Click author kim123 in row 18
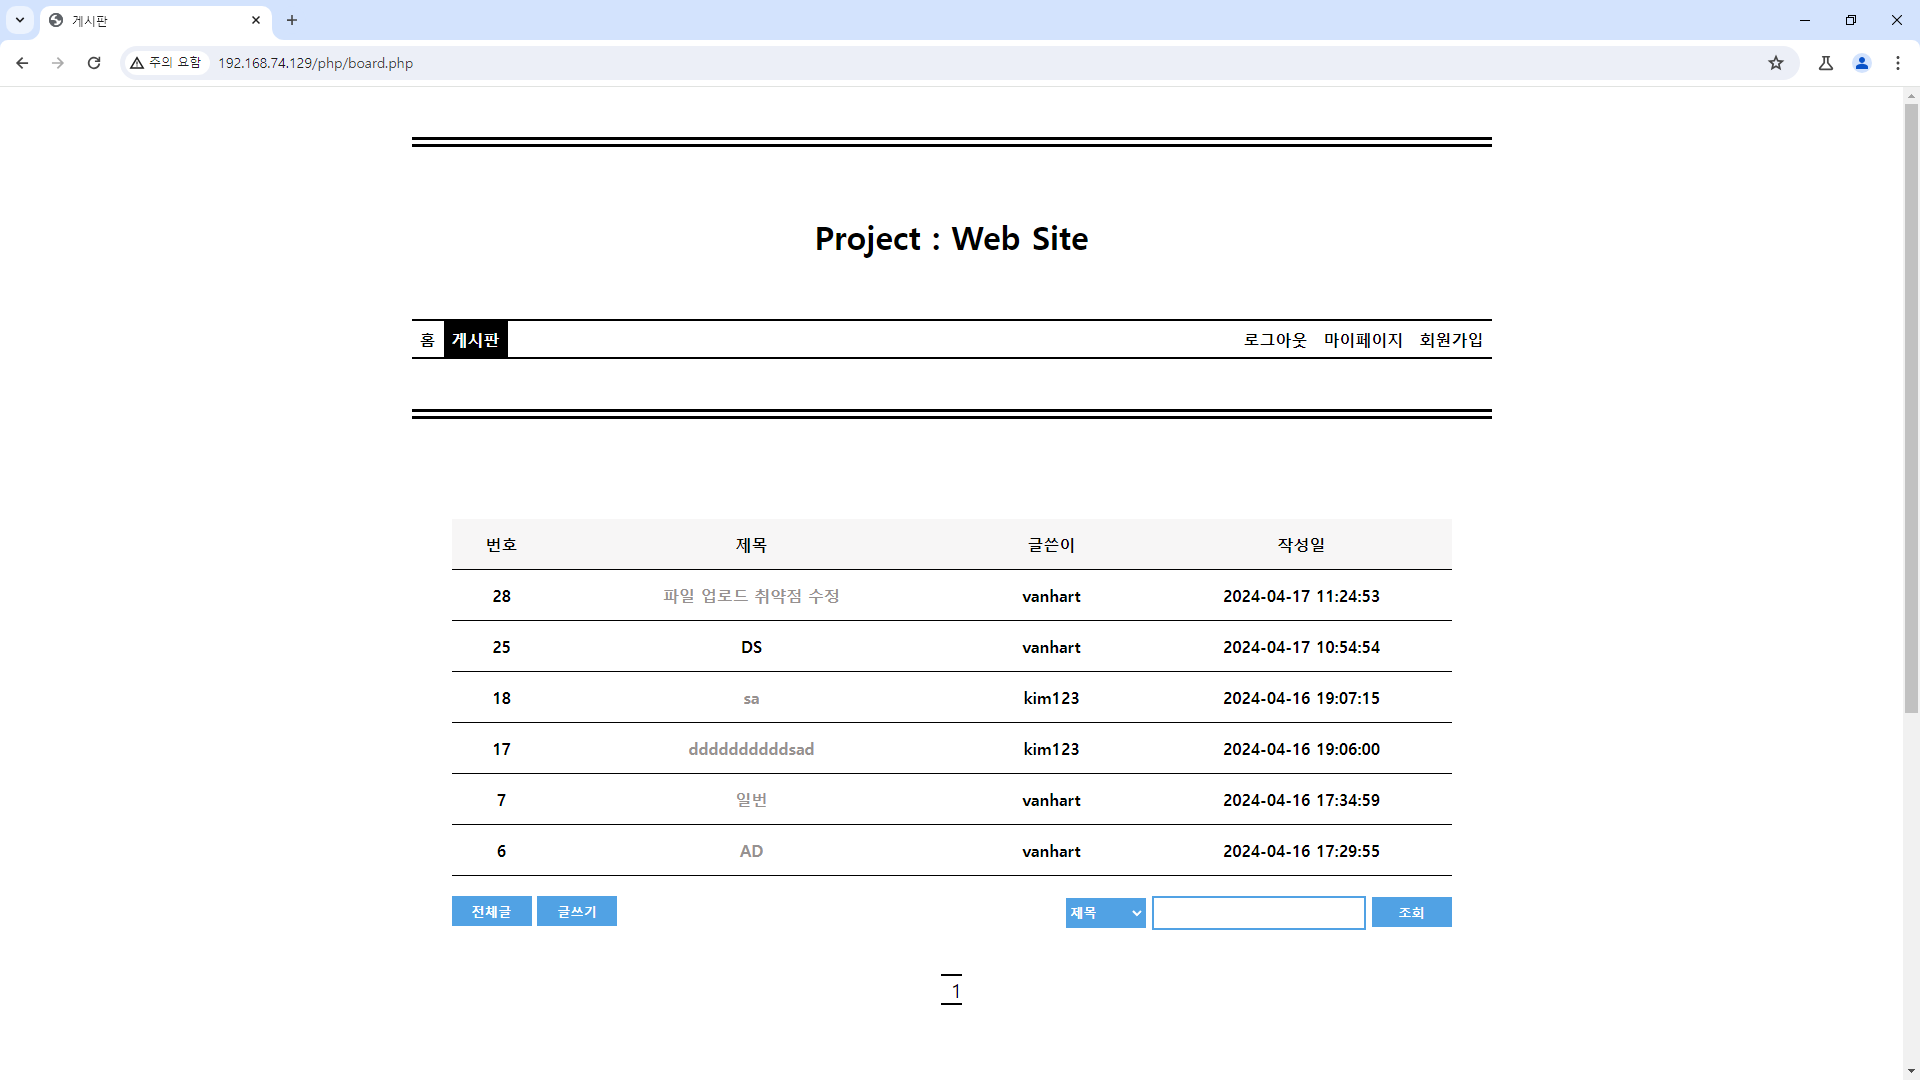Image resolution: width=1920 pixels, height=1080 pixels. click(x=1051, y=698)
